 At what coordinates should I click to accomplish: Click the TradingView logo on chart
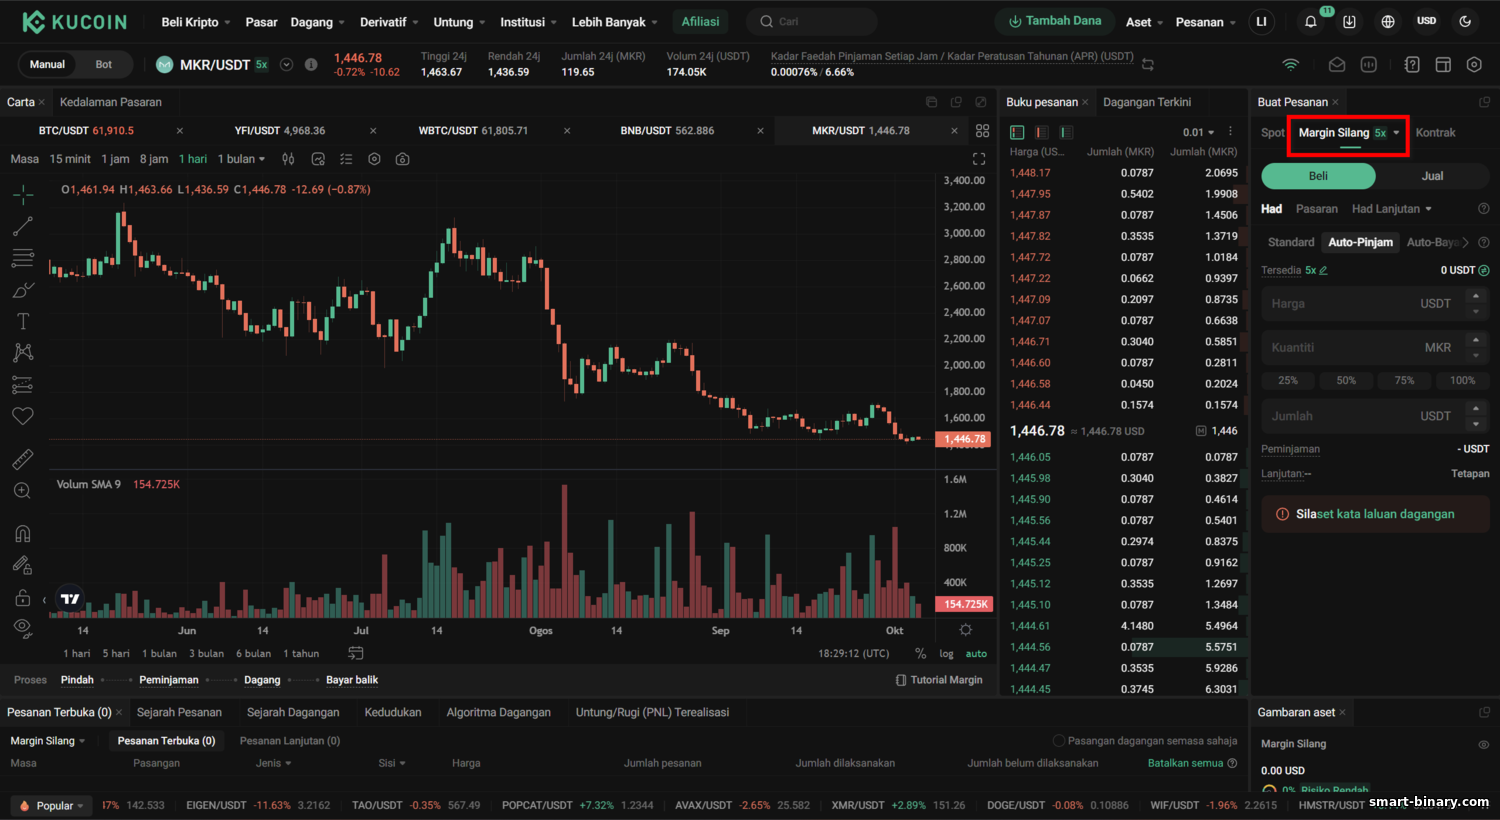pos(70,599)
